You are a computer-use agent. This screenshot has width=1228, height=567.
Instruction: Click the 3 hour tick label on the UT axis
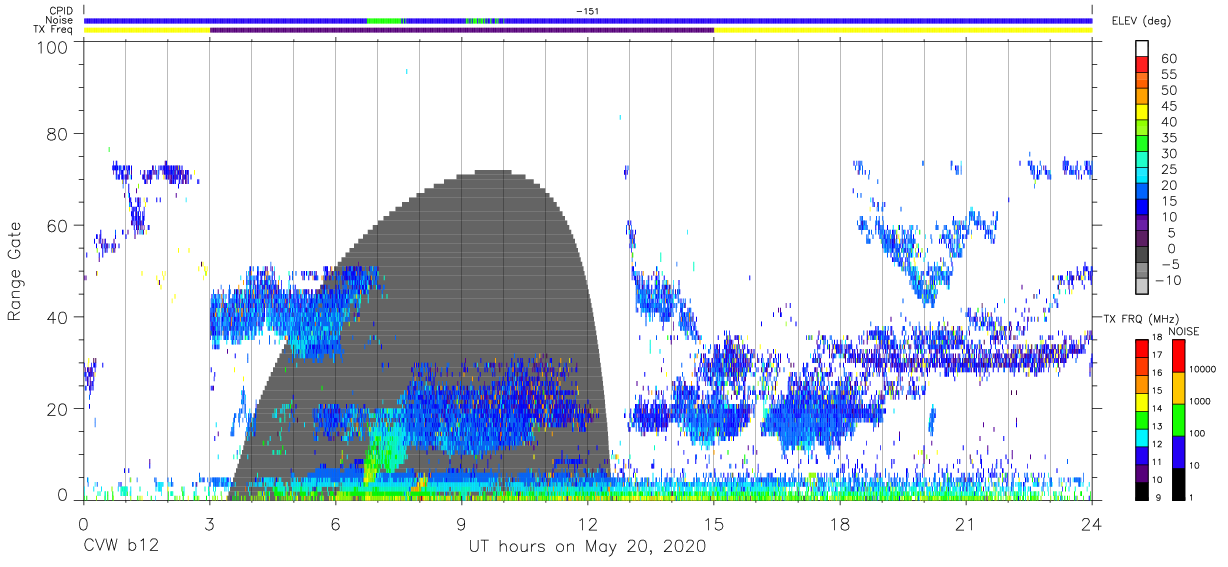click(210, 524)
